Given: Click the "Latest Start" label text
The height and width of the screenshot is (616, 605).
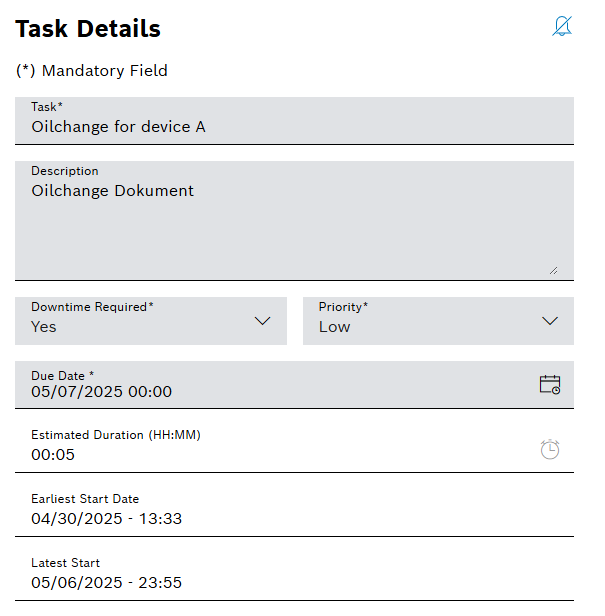Looking at the screenshot, I should click(x=65, y=563).
